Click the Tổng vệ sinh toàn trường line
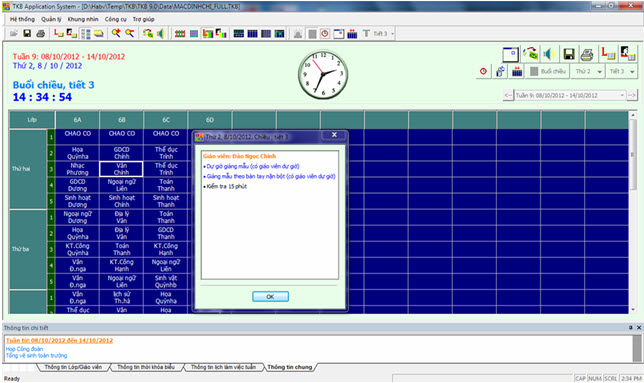Image resolution: width=644 pixels, height=383 pixels. click(x=36, y=355)
